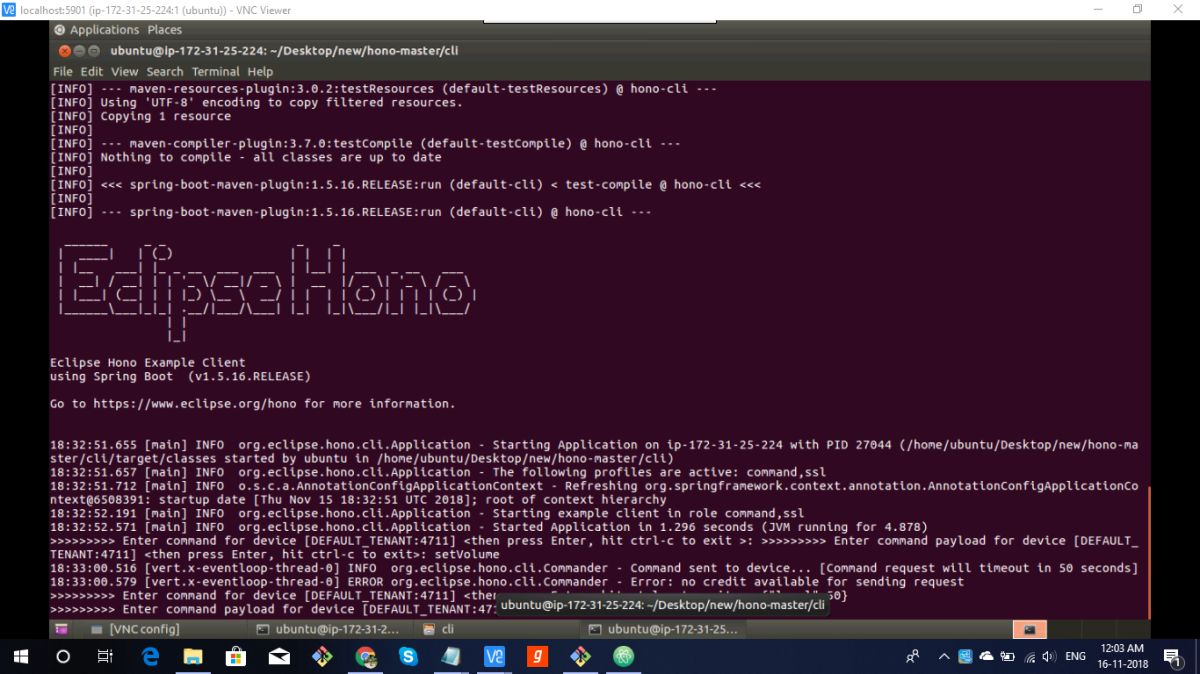Open the diamond icon left of green app

581,657
